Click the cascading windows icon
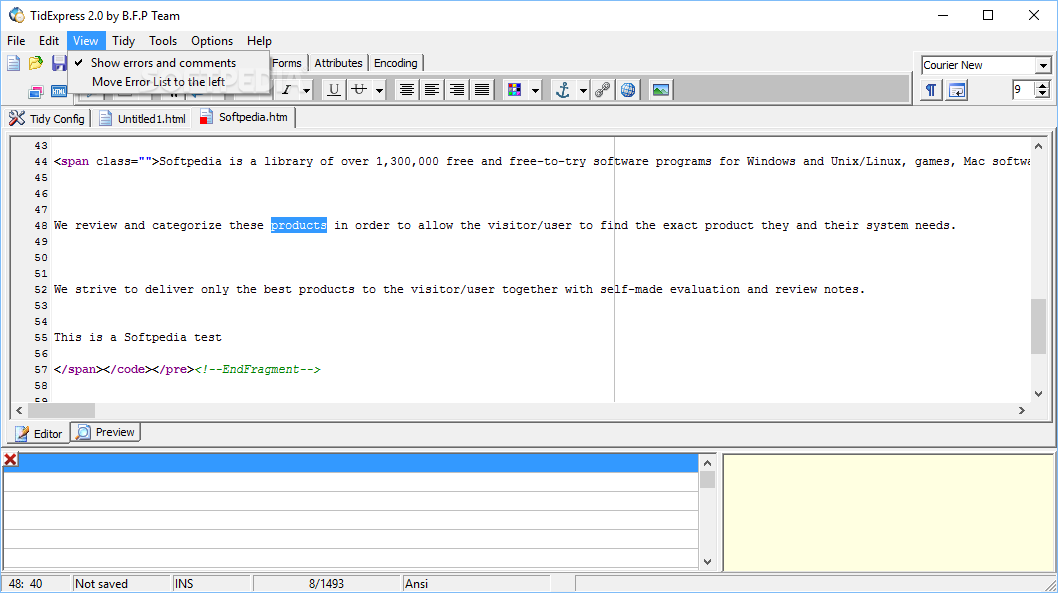Image resolution: width=1058 pixels, height=593 pixels. (x=36, y=91)
